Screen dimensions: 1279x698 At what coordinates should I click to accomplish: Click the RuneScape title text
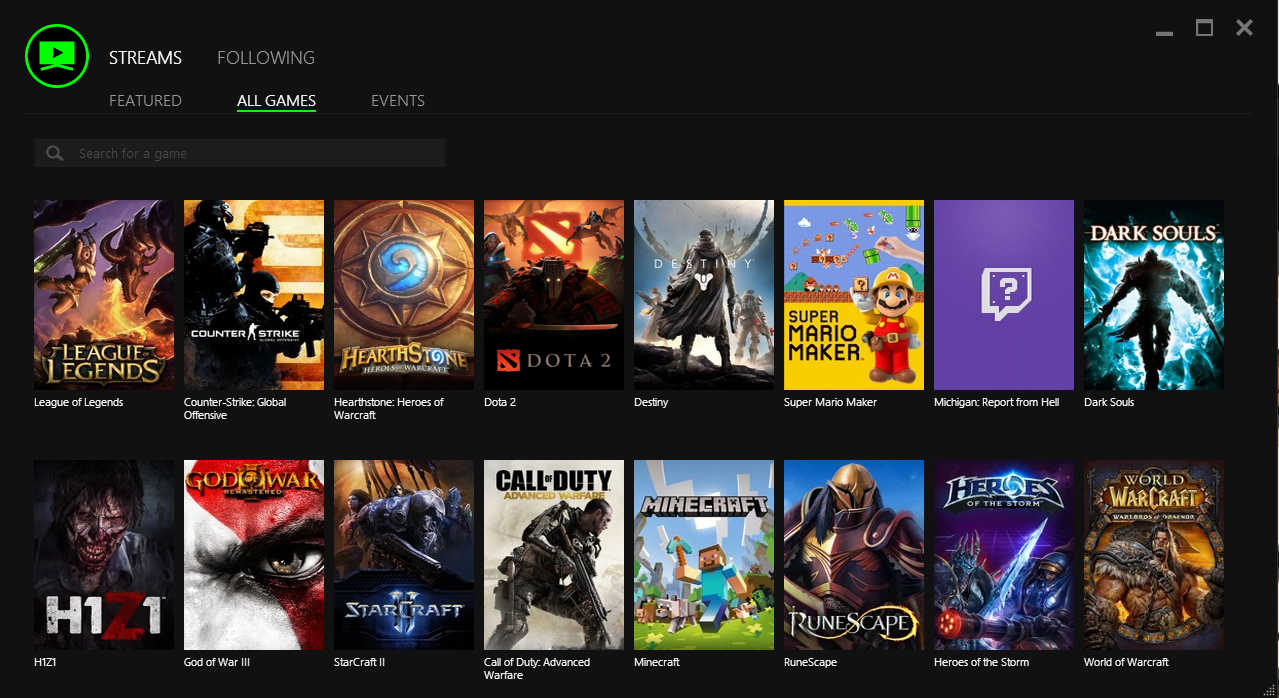[810, 662]
